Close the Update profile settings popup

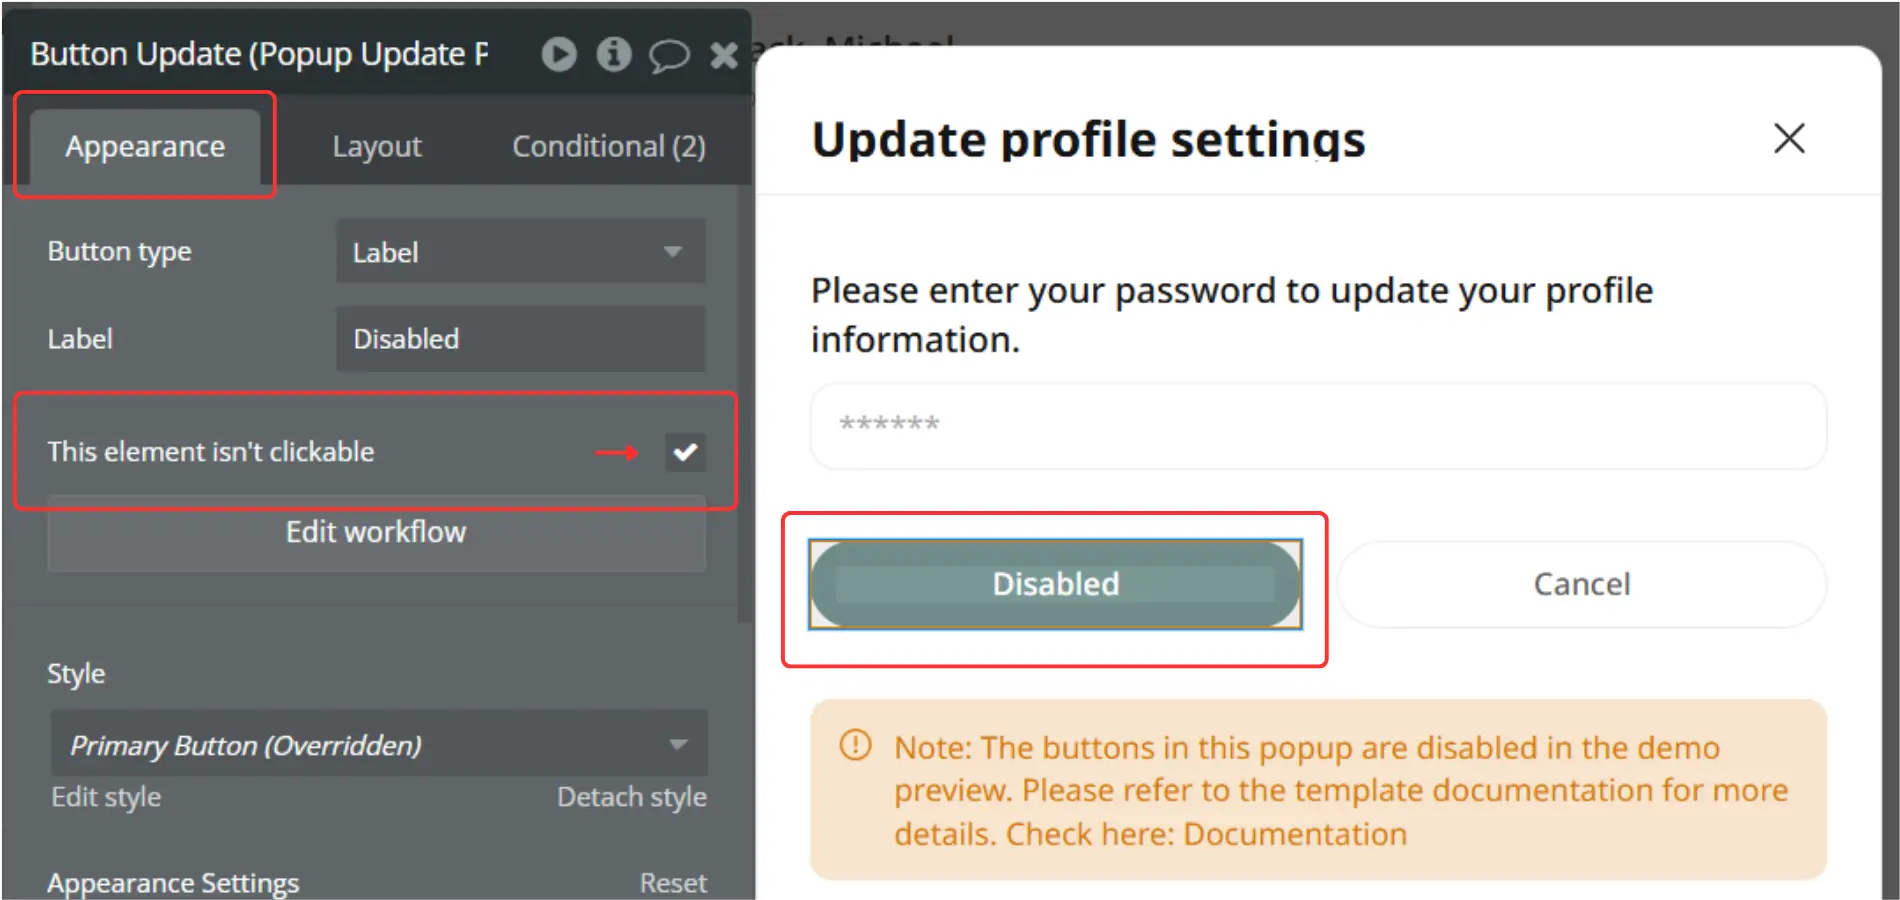tap(1789, 138)
